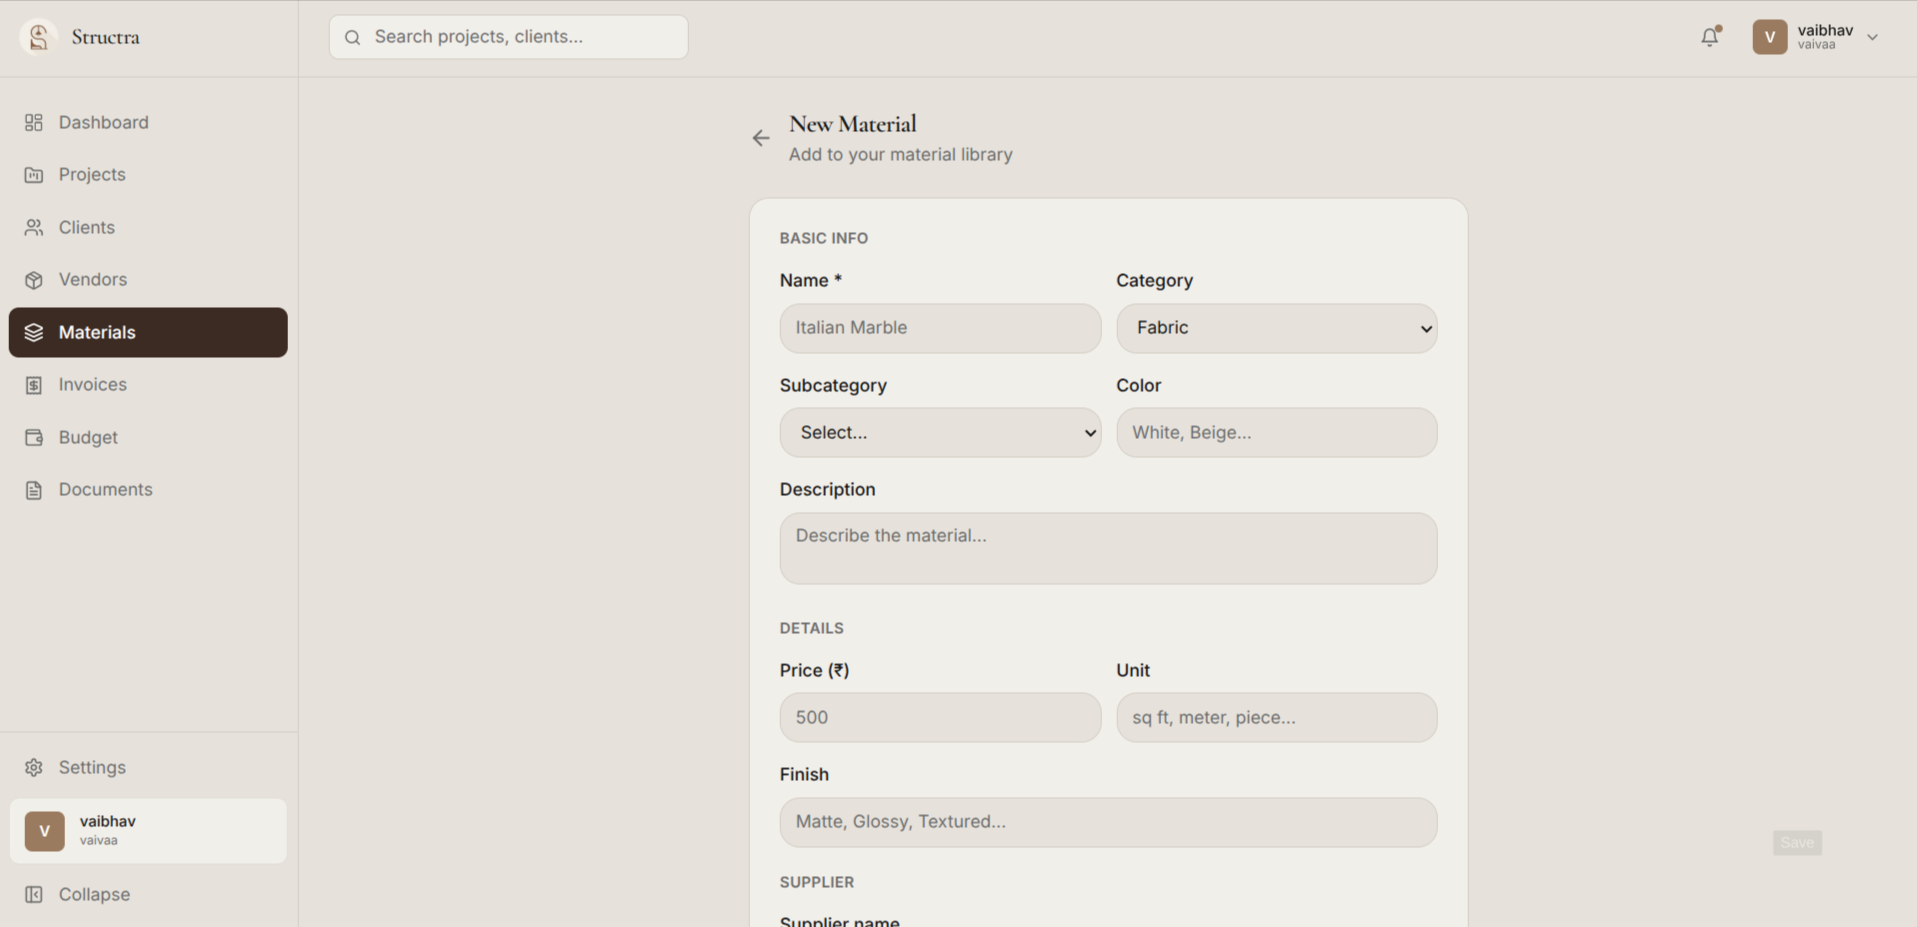Navigate to Vendors section

[148, 280]
